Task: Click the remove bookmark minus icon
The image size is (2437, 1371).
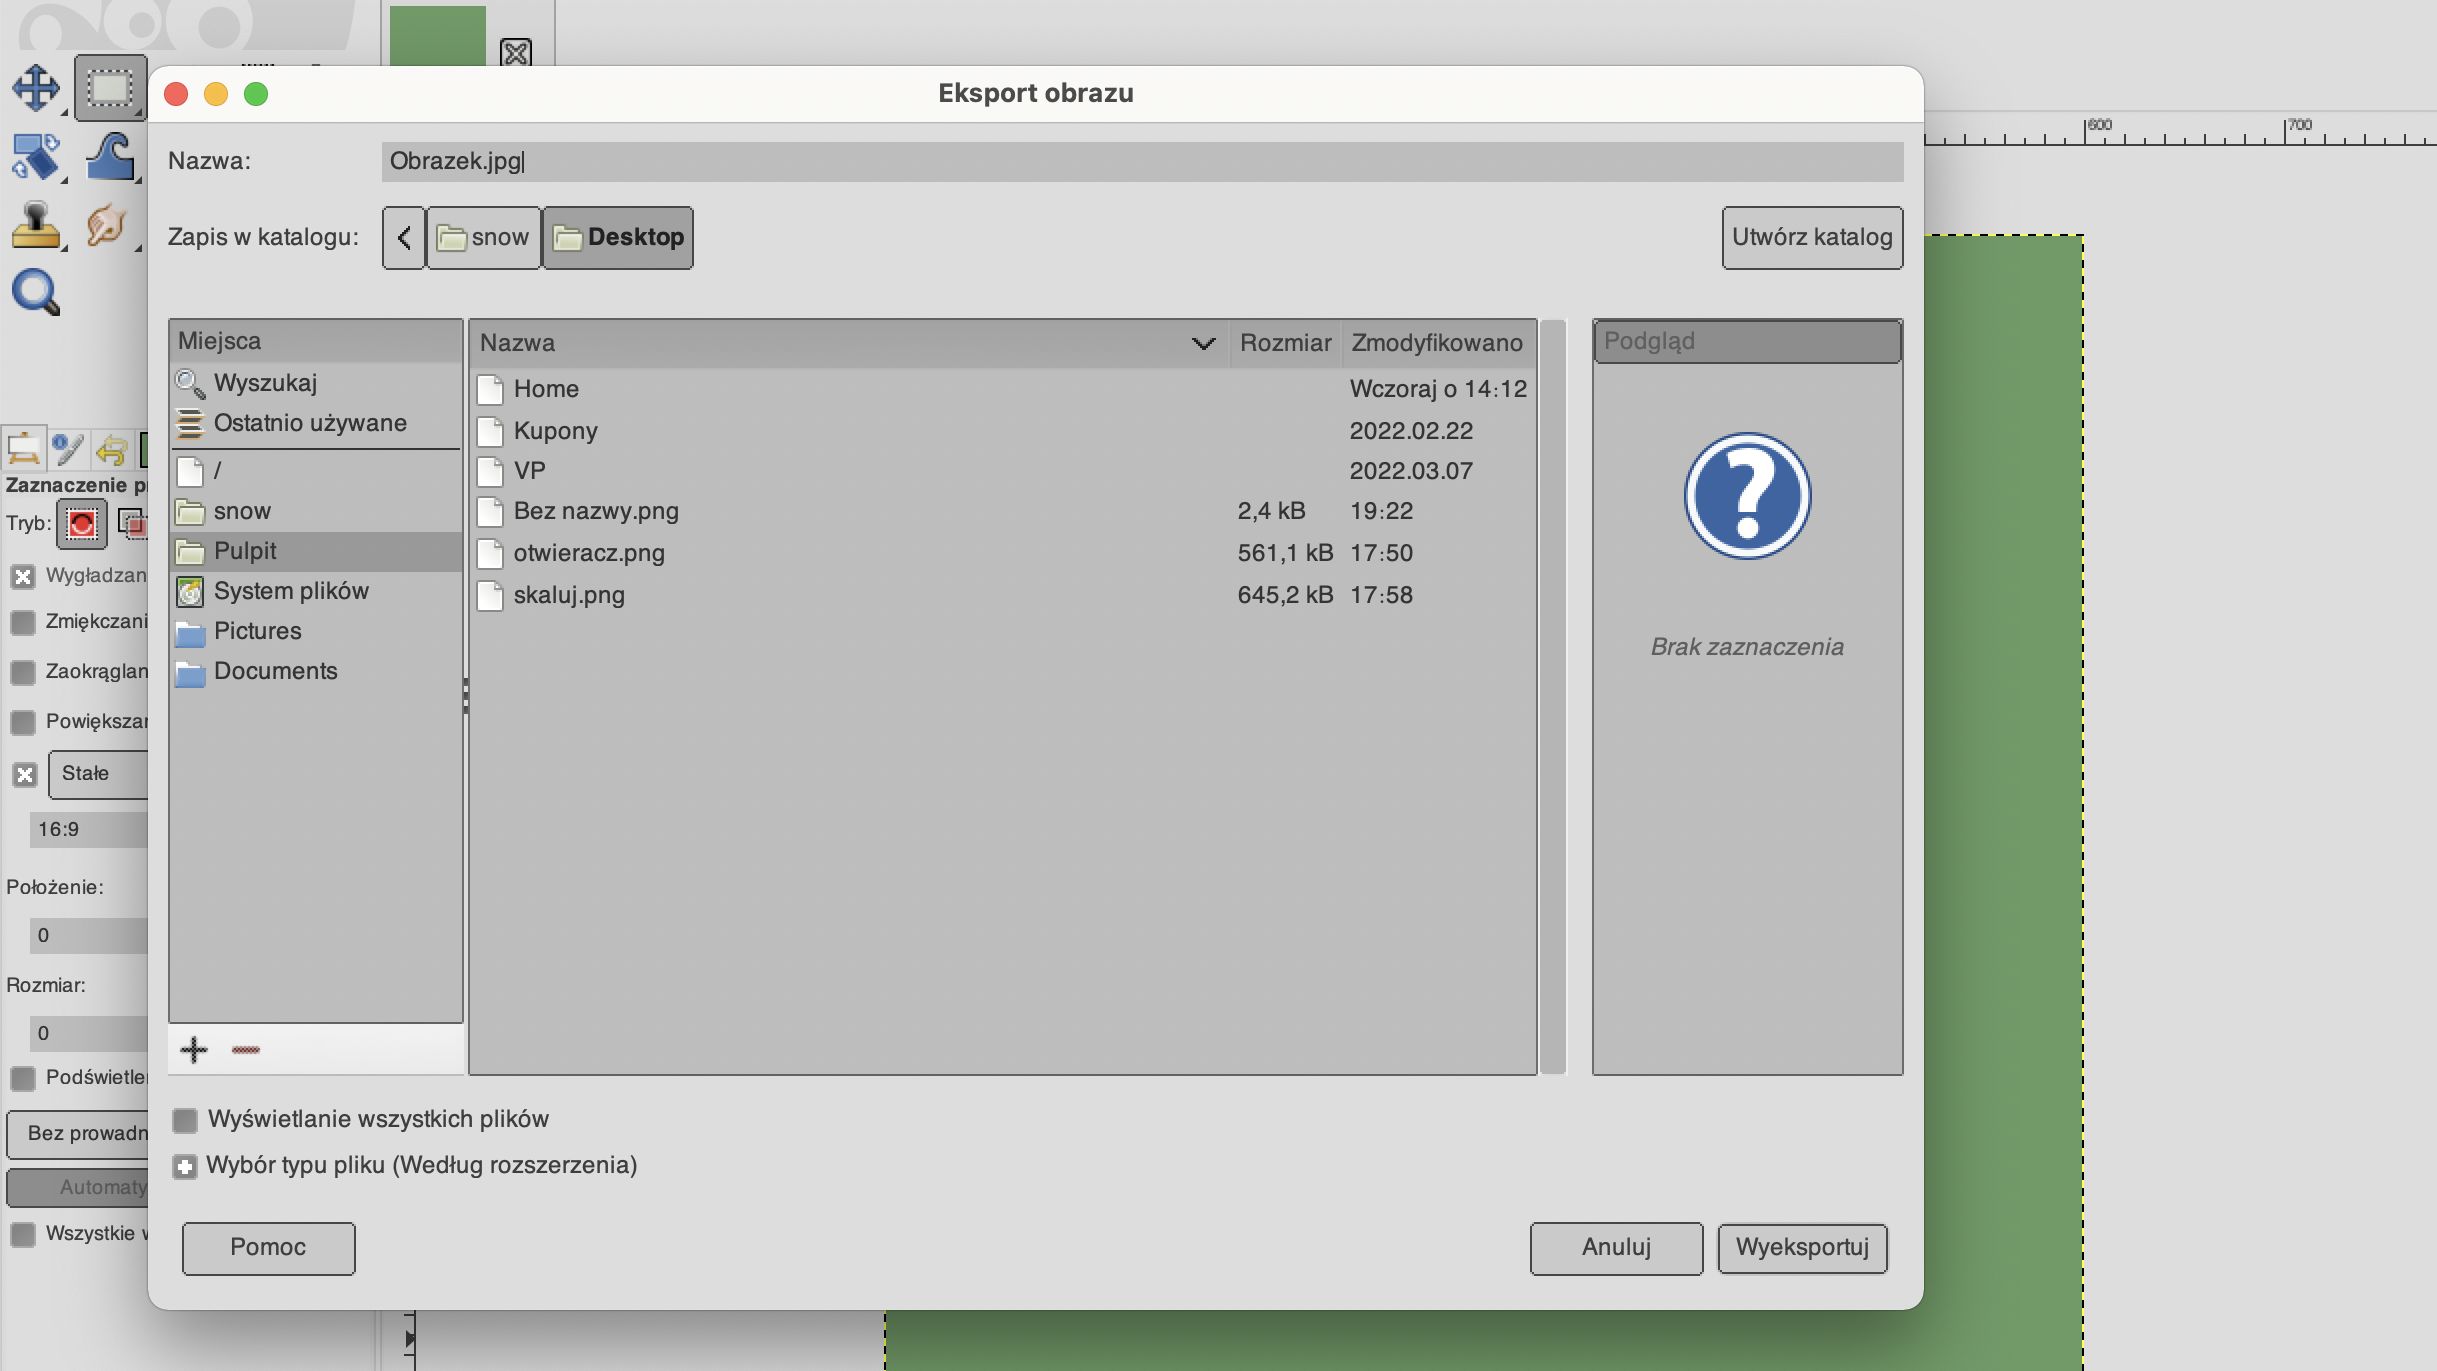Action: pos(246,1049)
